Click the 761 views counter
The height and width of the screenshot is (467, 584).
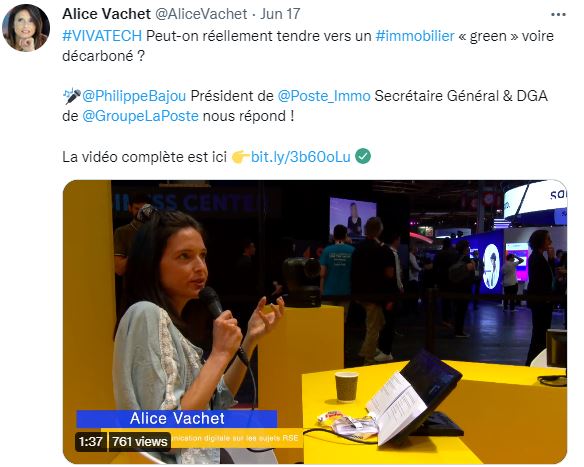click(140, 442)
